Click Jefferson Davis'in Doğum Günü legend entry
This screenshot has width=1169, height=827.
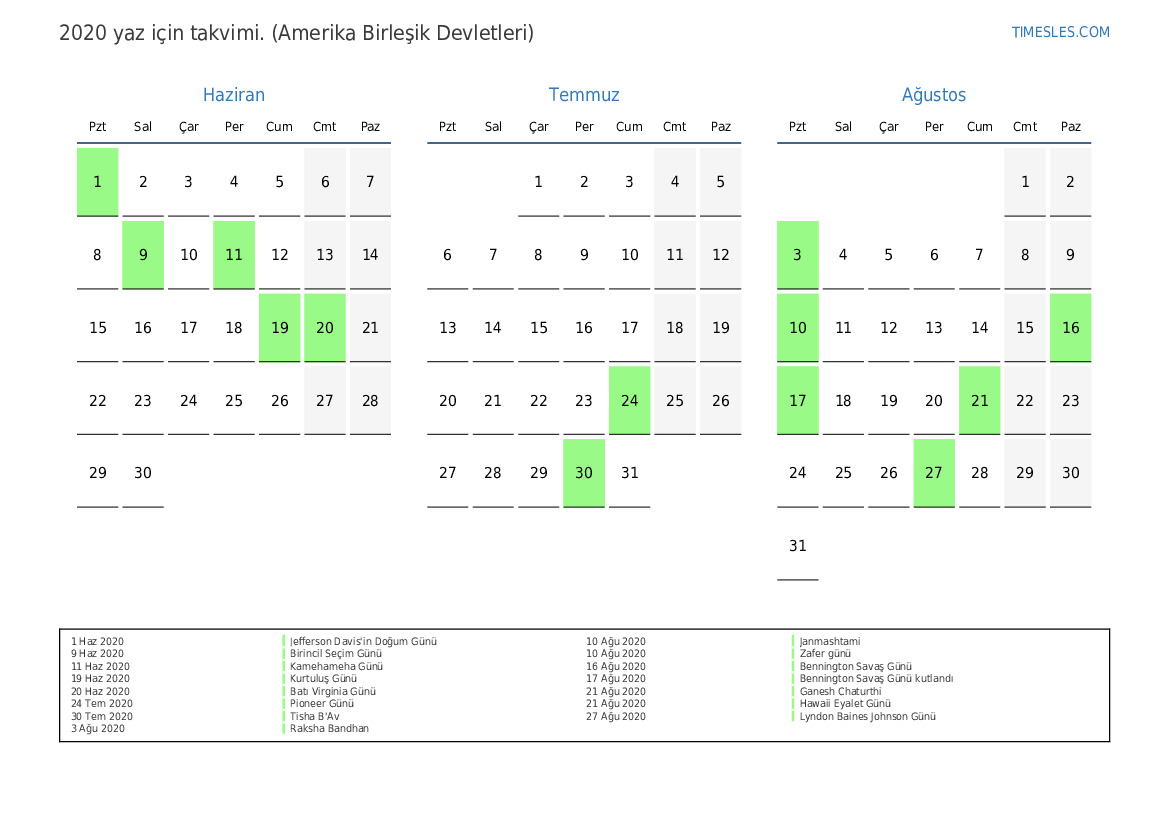coord(363,642)
